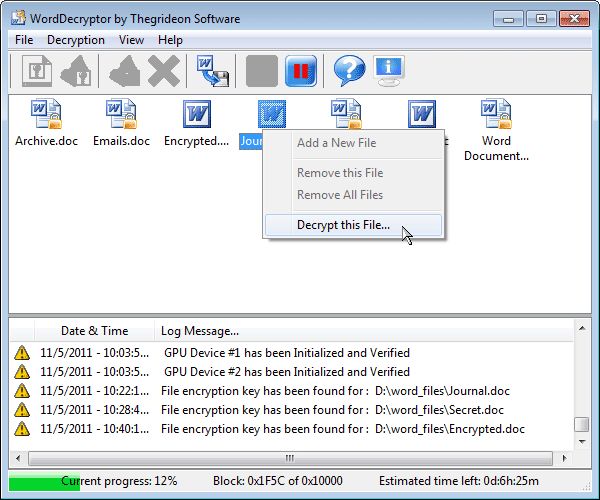600x500 pixels.
Task: Click the 'Block: 0x1F5C of 0x10000' status text
Action: pyautogui.click(x=278, y=481)
